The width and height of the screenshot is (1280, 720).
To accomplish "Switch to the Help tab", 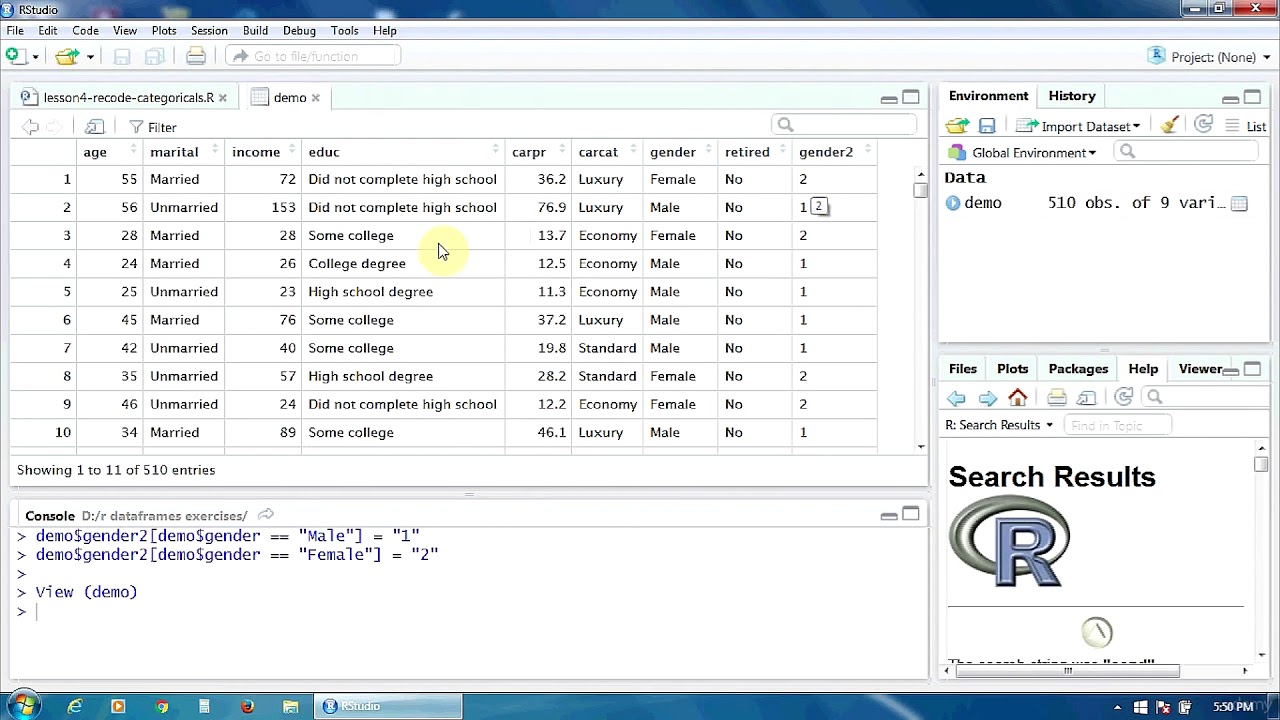I will point(1143,369).
